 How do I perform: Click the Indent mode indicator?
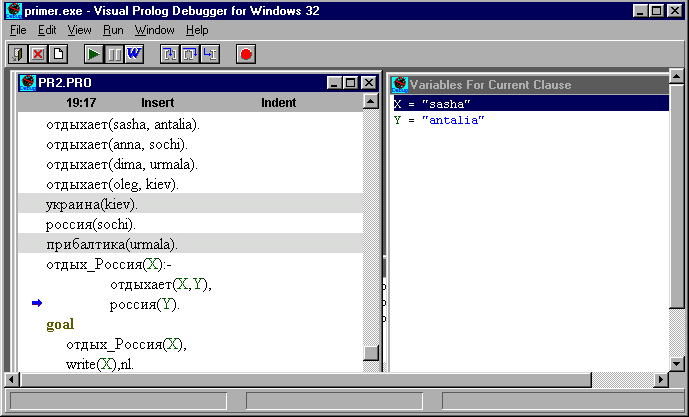coord(279,103)
